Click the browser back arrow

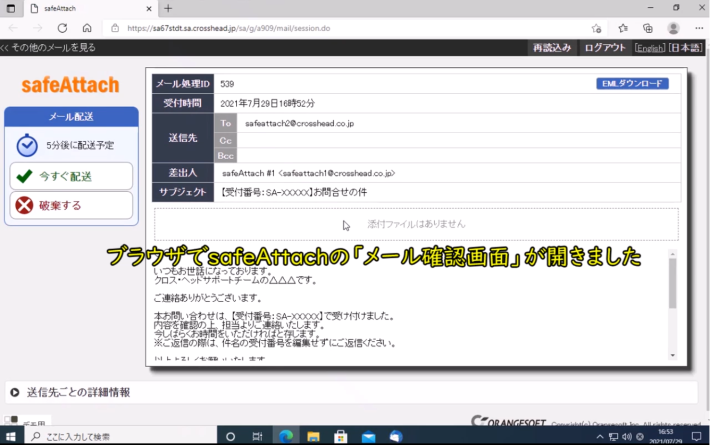click(x=13, y=28)
